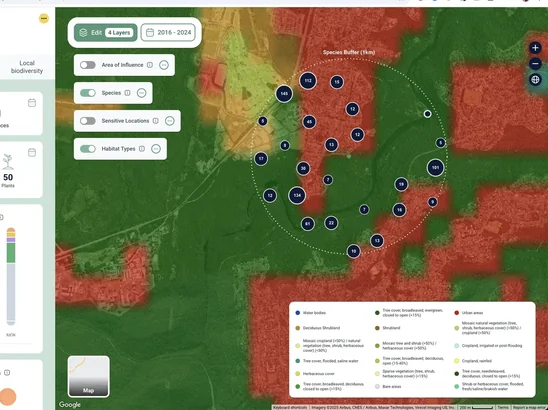Open Sensitive Locations ellipsis menu

pos(170,121)
